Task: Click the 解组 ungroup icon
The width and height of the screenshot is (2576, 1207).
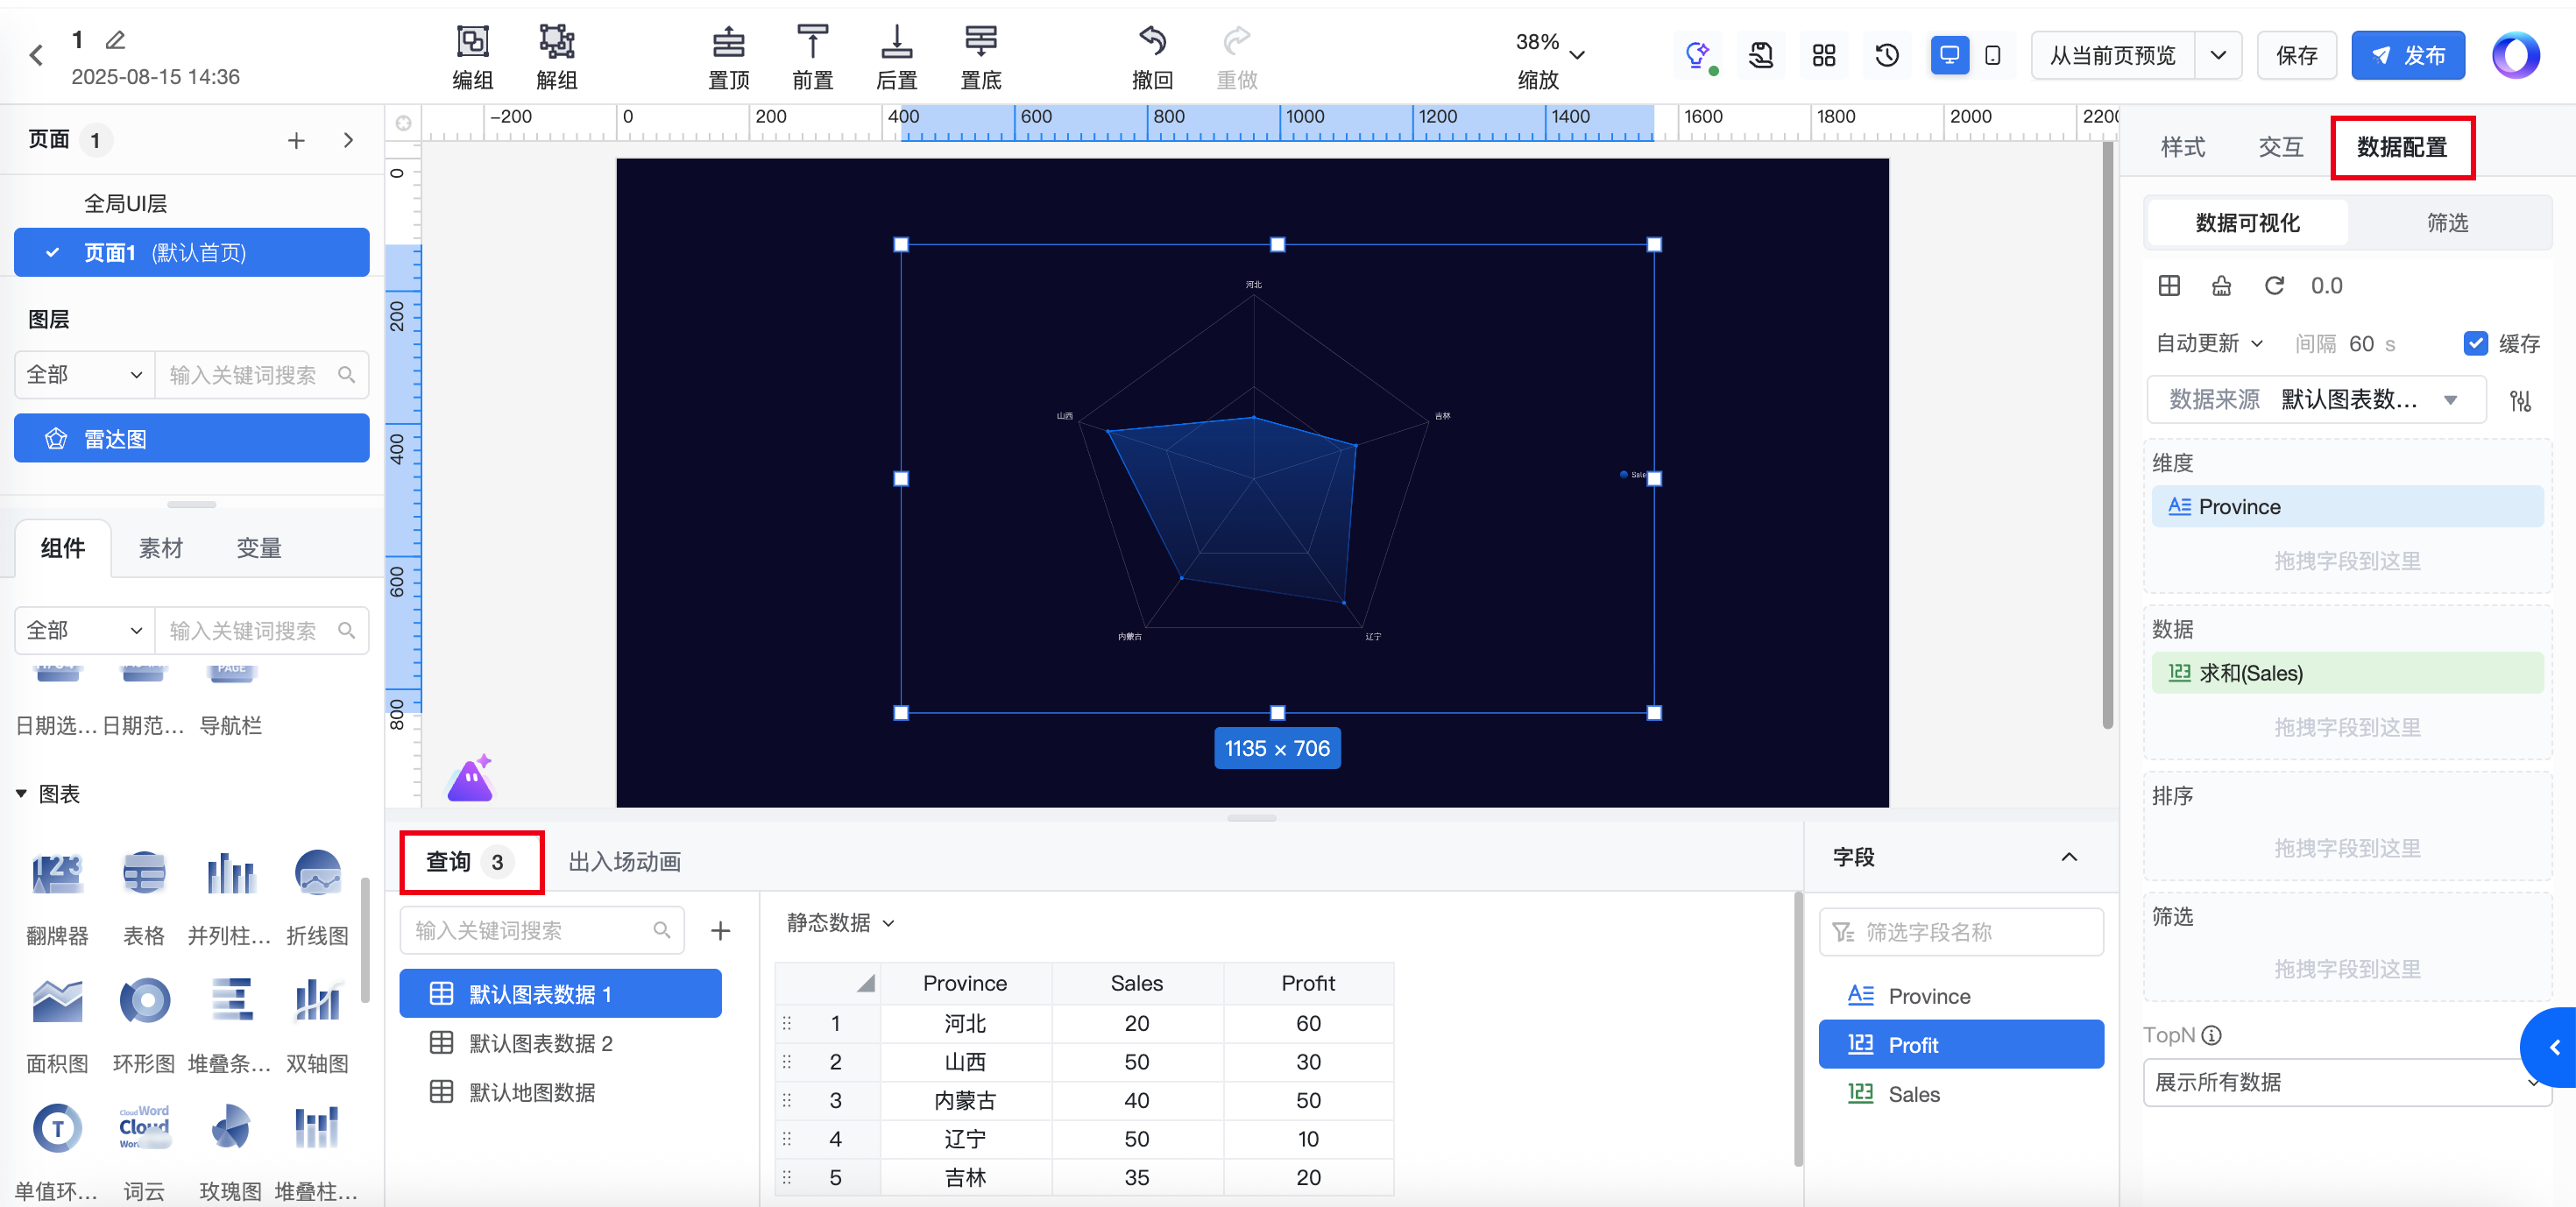Action: click(x=556, y=43)
